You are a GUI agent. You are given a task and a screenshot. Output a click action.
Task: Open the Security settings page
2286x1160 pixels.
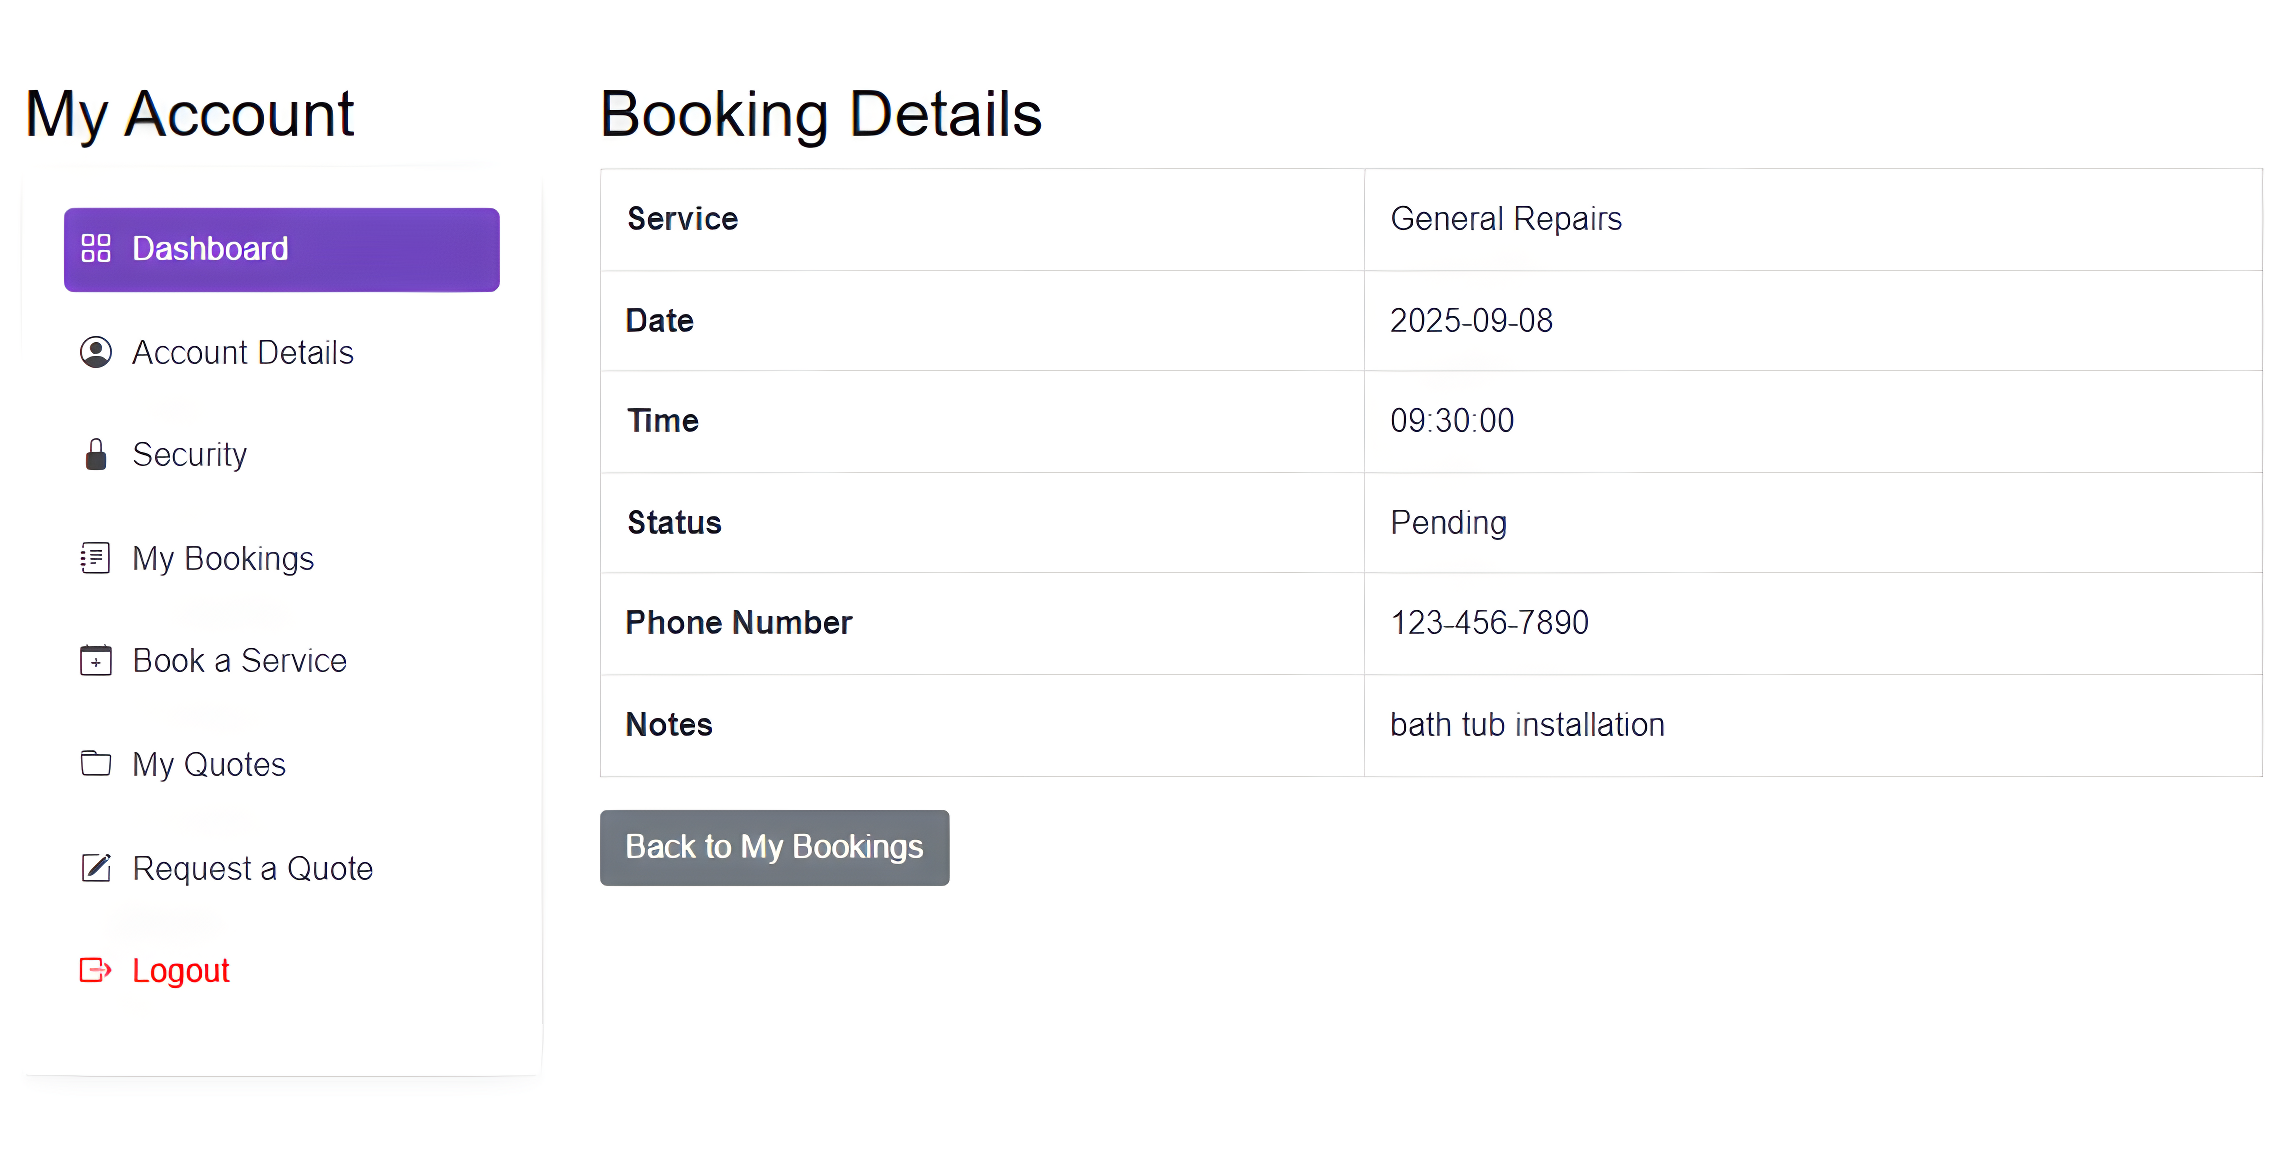click(x=189, y=455)
